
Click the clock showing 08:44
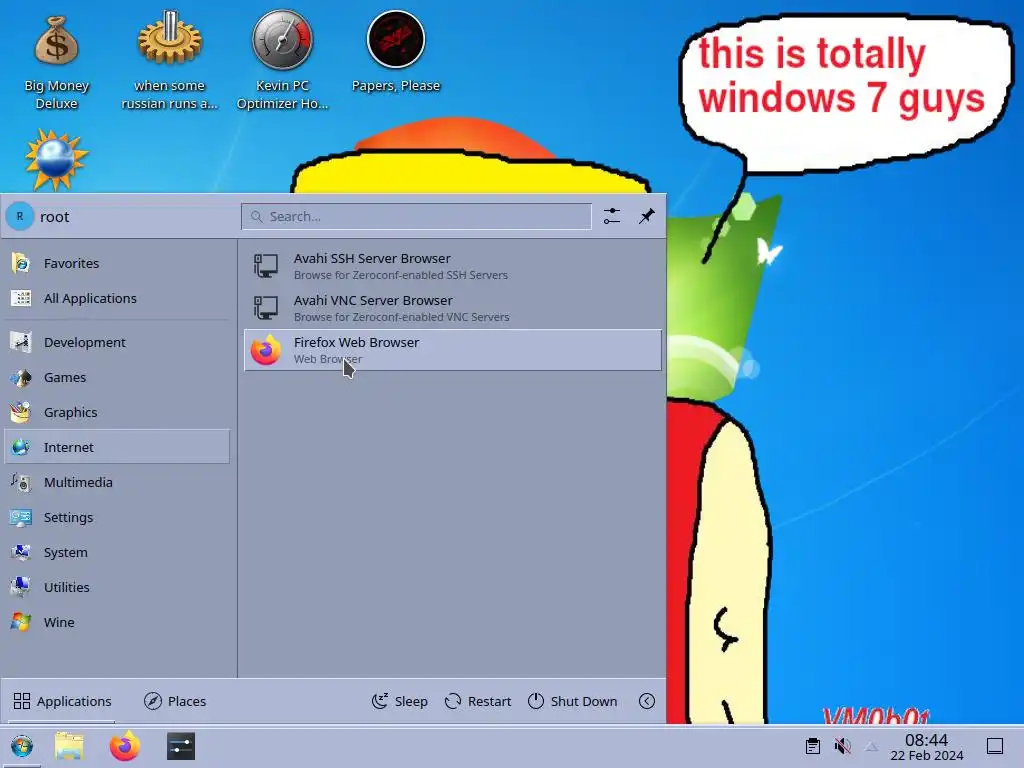click(x=927, y=746)
